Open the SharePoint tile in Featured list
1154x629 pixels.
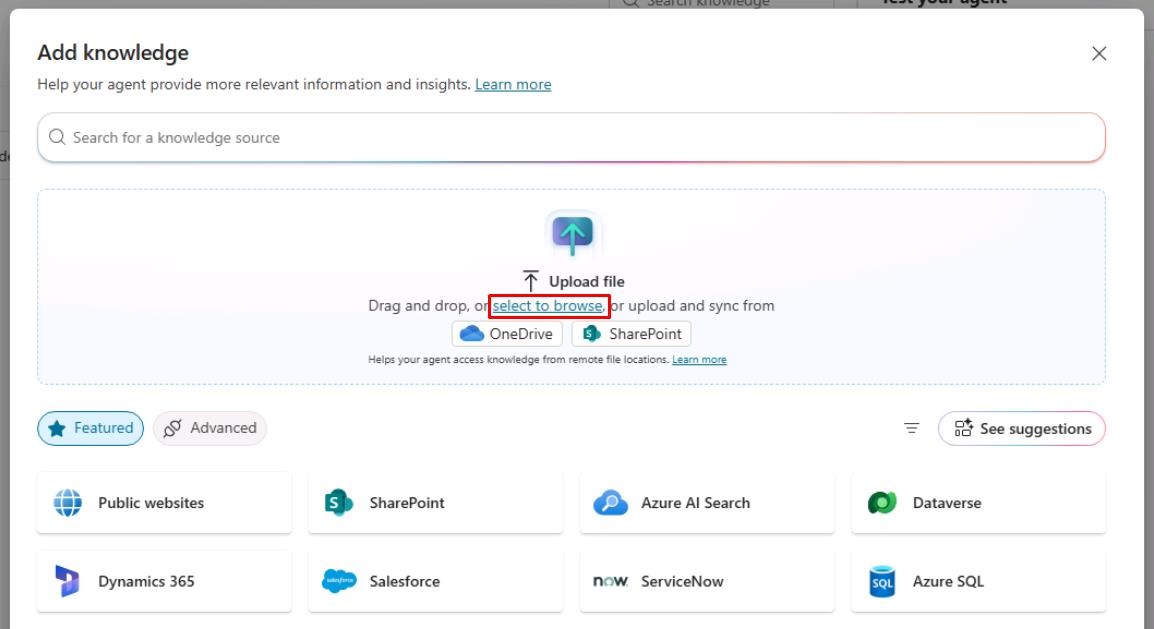pos(435,502)
